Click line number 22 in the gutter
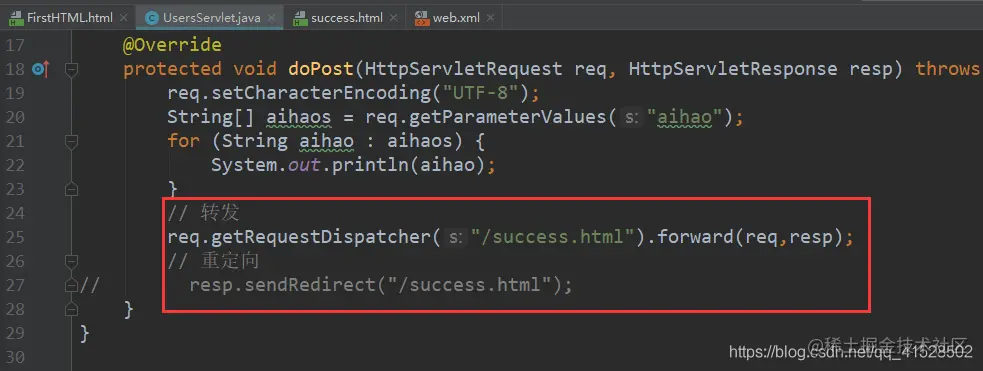983x371 pixels. [x=16, y=165]
